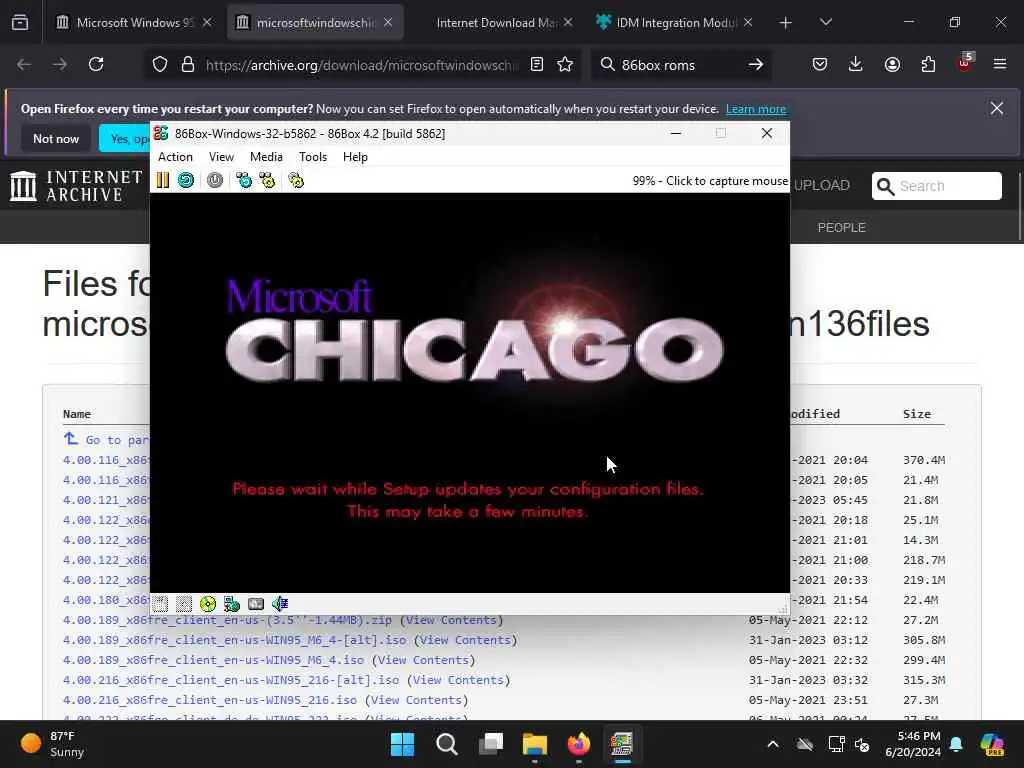Click CD-ROM drive status bar icon
The image size is (1024, 768).
pos(208,604)
